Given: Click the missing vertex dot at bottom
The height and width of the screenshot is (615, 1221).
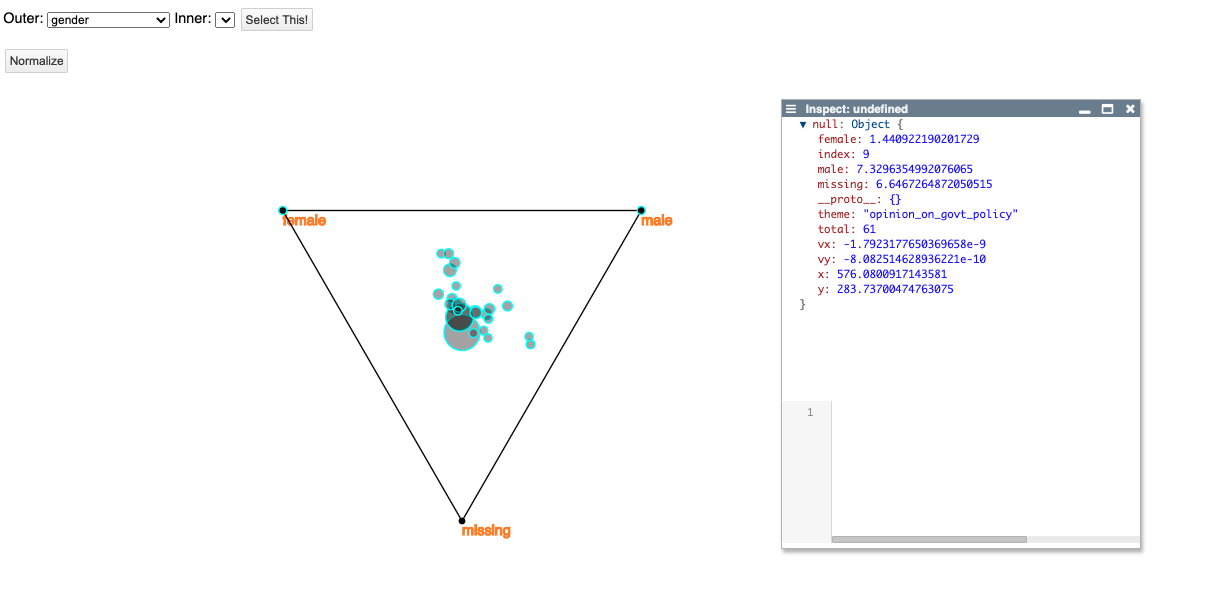Looking at the screenshot, I should [461, 520].
